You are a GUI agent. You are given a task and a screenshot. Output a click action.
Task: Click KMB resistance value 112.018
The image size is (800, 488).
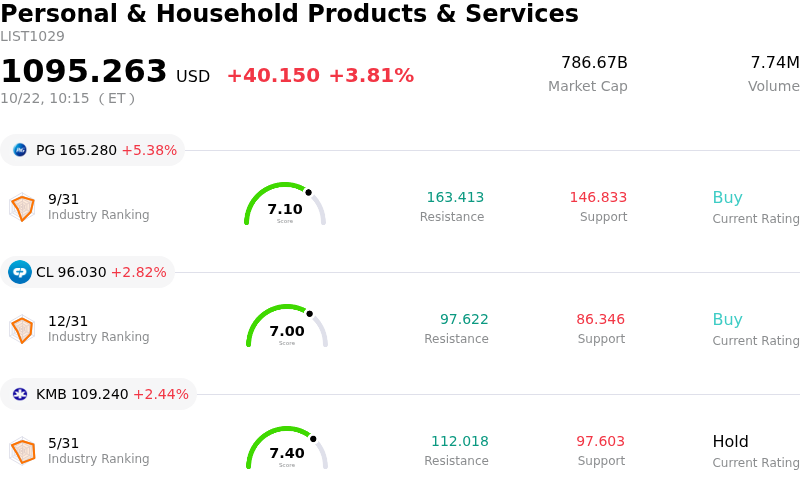pyautogui.click(x=460, y=442)
